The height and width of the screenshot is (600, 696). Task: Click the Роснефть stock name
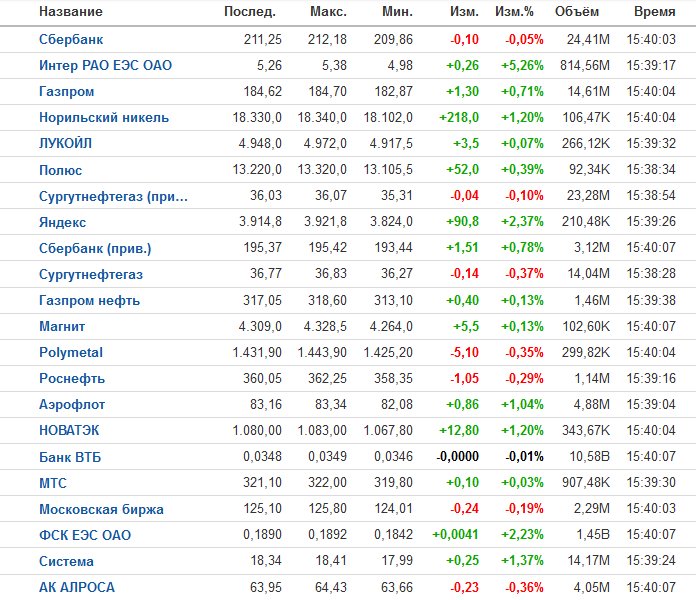(x=72, y=379)
